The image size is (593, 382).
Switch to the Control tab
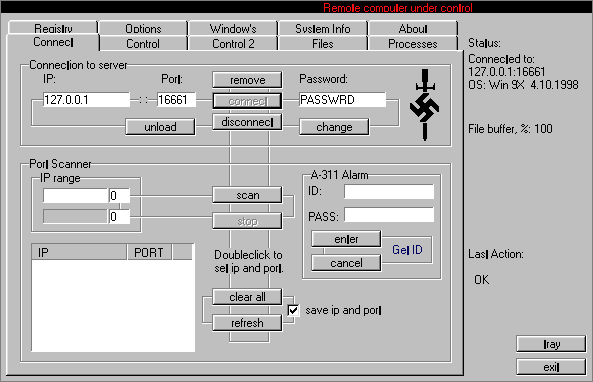point(143,43)
